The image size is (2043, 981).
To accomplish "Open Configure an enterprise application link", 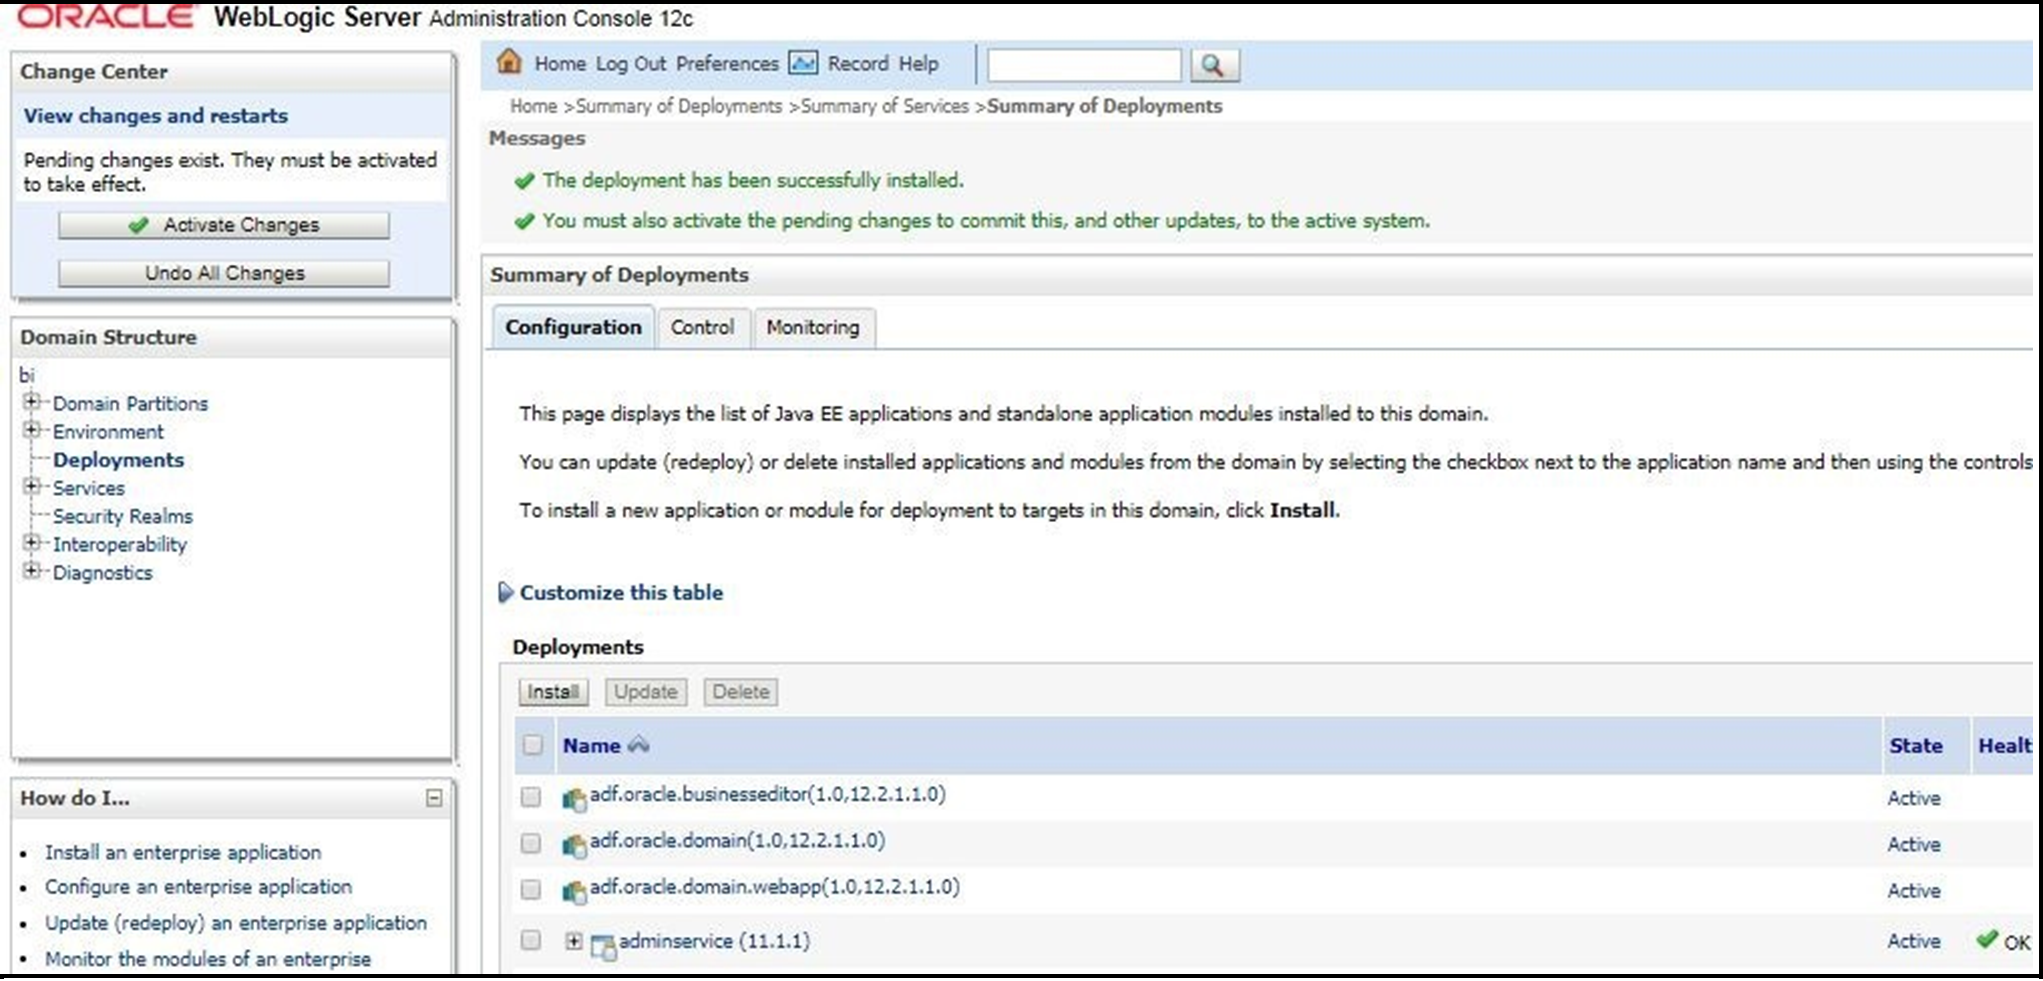I will click(x=198, y=887).
